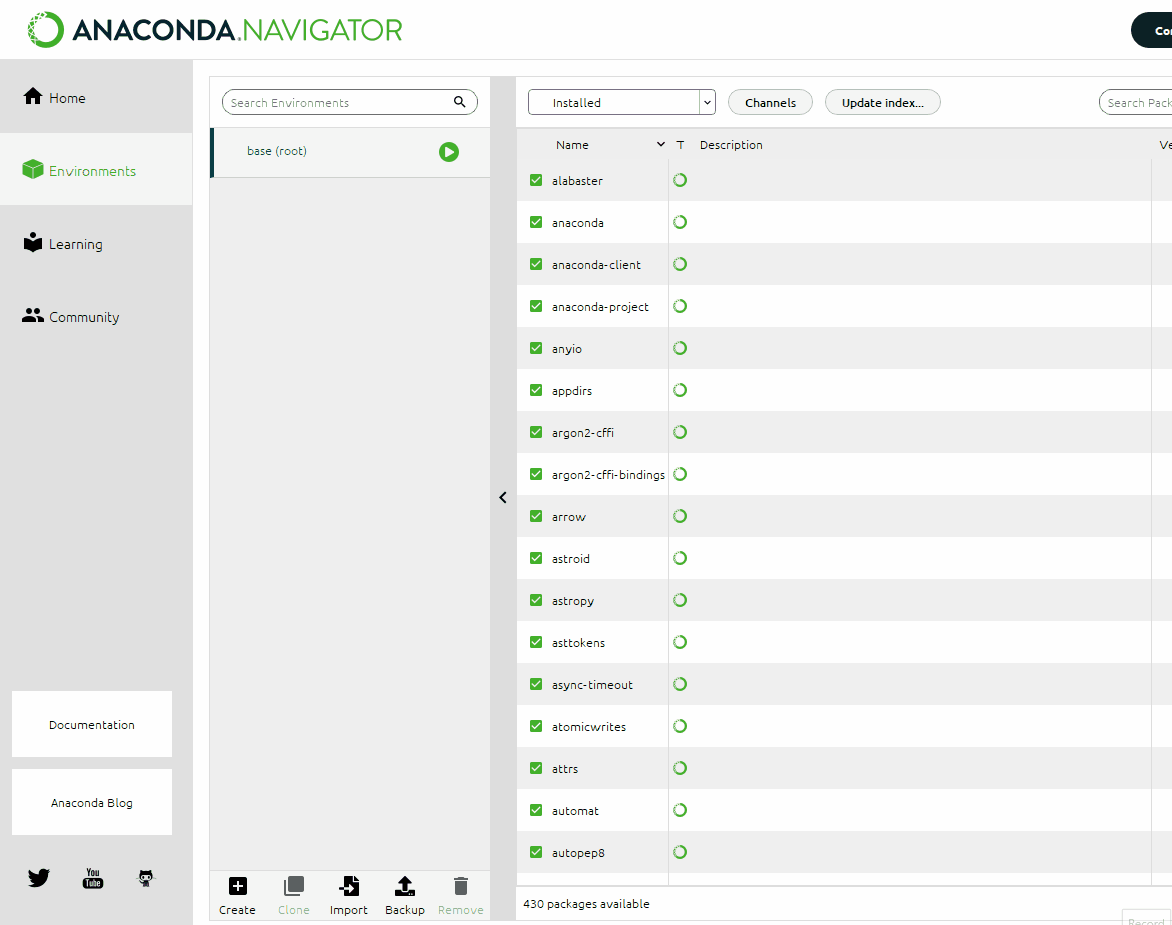
Task: Click the Environments cube icon
Action: pos(33,170)
